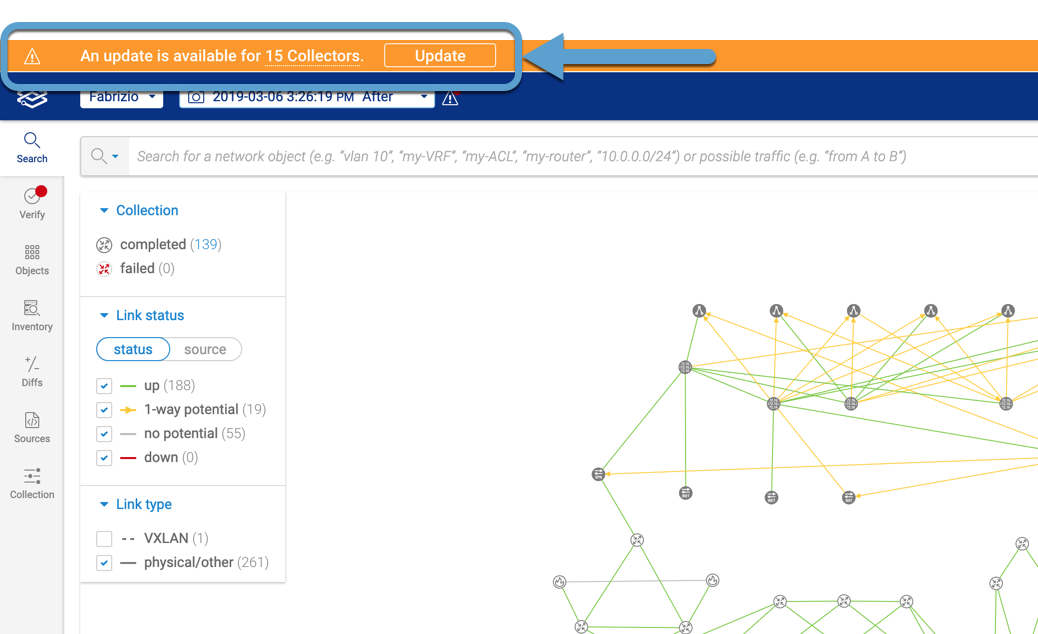The image size is (1038, 634).
Task: Collapse the Link status section
Action: (x=104, y=316)
